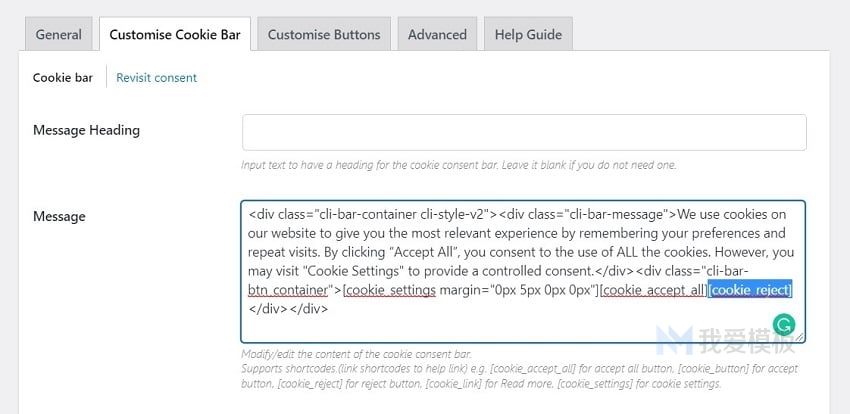This screenshot has height=414, width=850.
Task: Click inside the Message textarea
Action: tap(523, 271)
